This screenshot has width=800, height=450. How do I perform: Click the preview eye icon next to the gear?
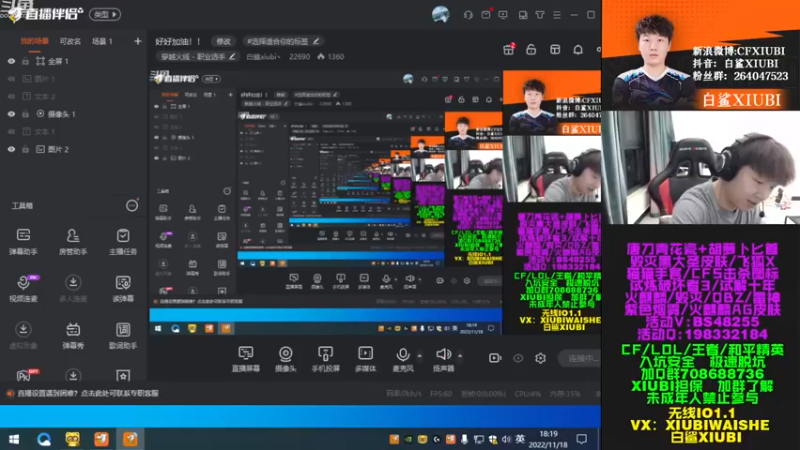point(518,358)
